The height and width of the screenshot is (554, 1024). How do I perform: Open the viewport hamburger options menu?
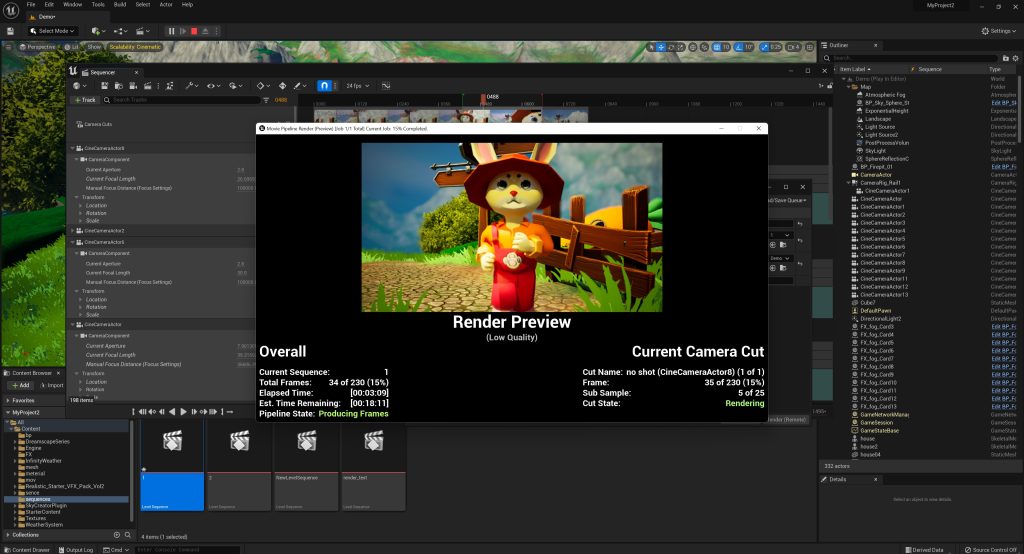click(8, 47)
